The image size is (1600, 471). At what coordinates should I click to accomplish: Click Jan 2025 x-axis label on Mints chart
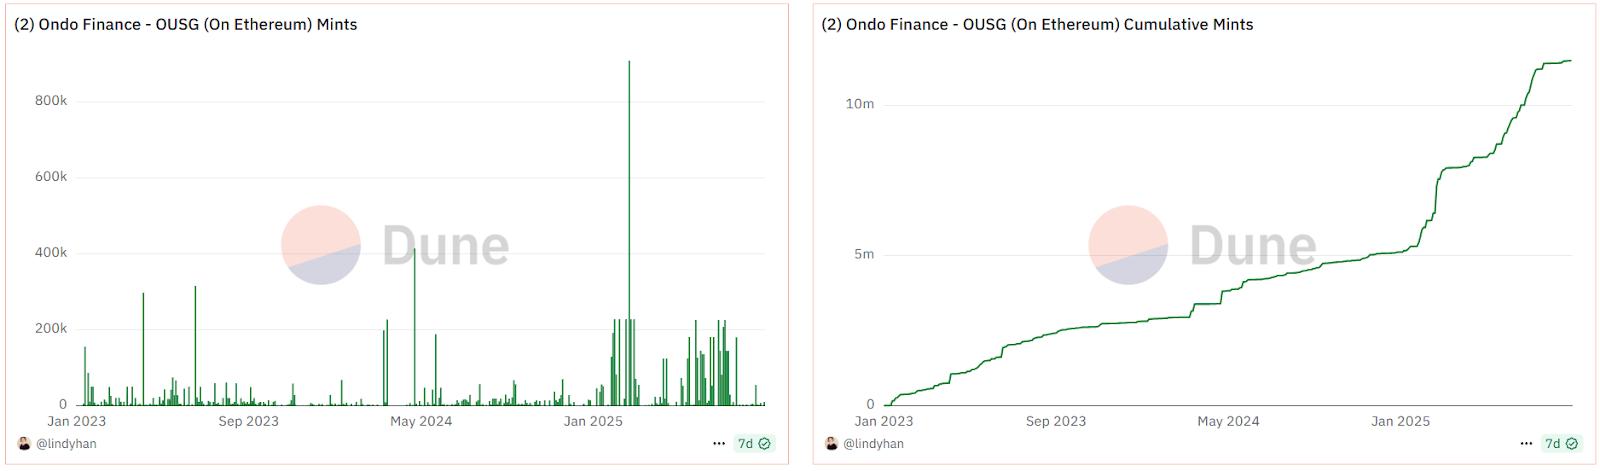[x=593, y=421]
